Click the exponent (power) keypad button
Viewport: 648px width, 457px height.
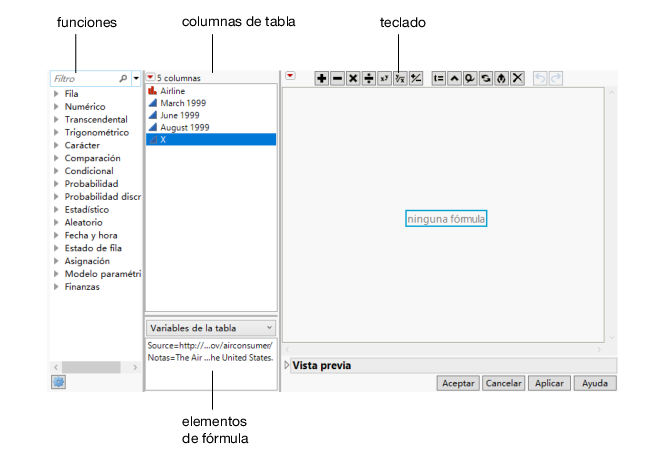(384, 78)
